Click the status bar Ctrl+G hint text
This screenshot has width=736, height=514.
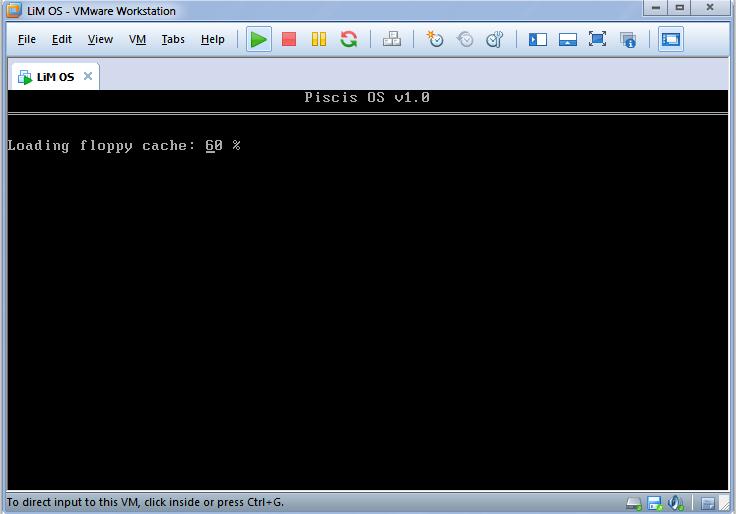pos(145,502)
